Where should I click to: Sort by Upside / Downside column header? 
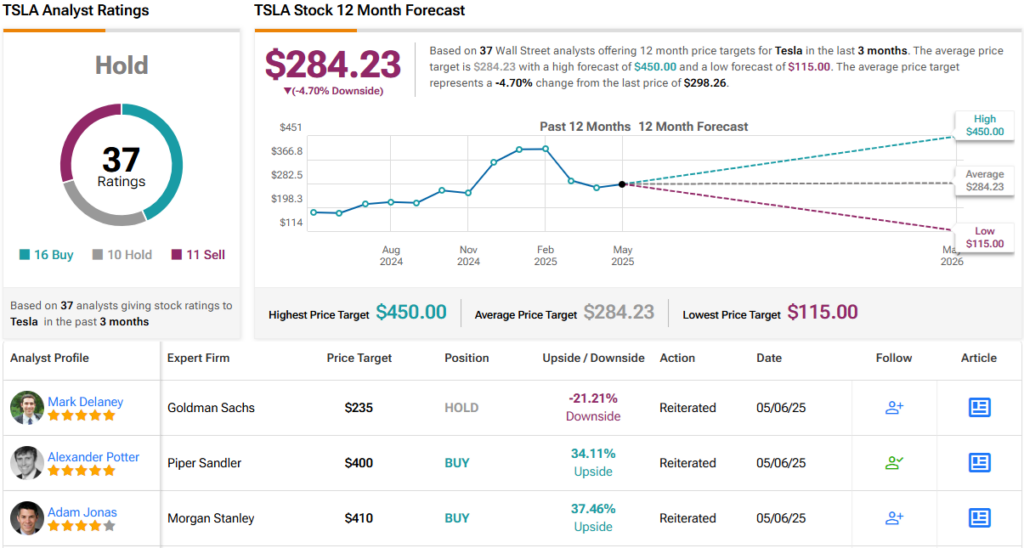pyautogui.click(x=593, y=358)
